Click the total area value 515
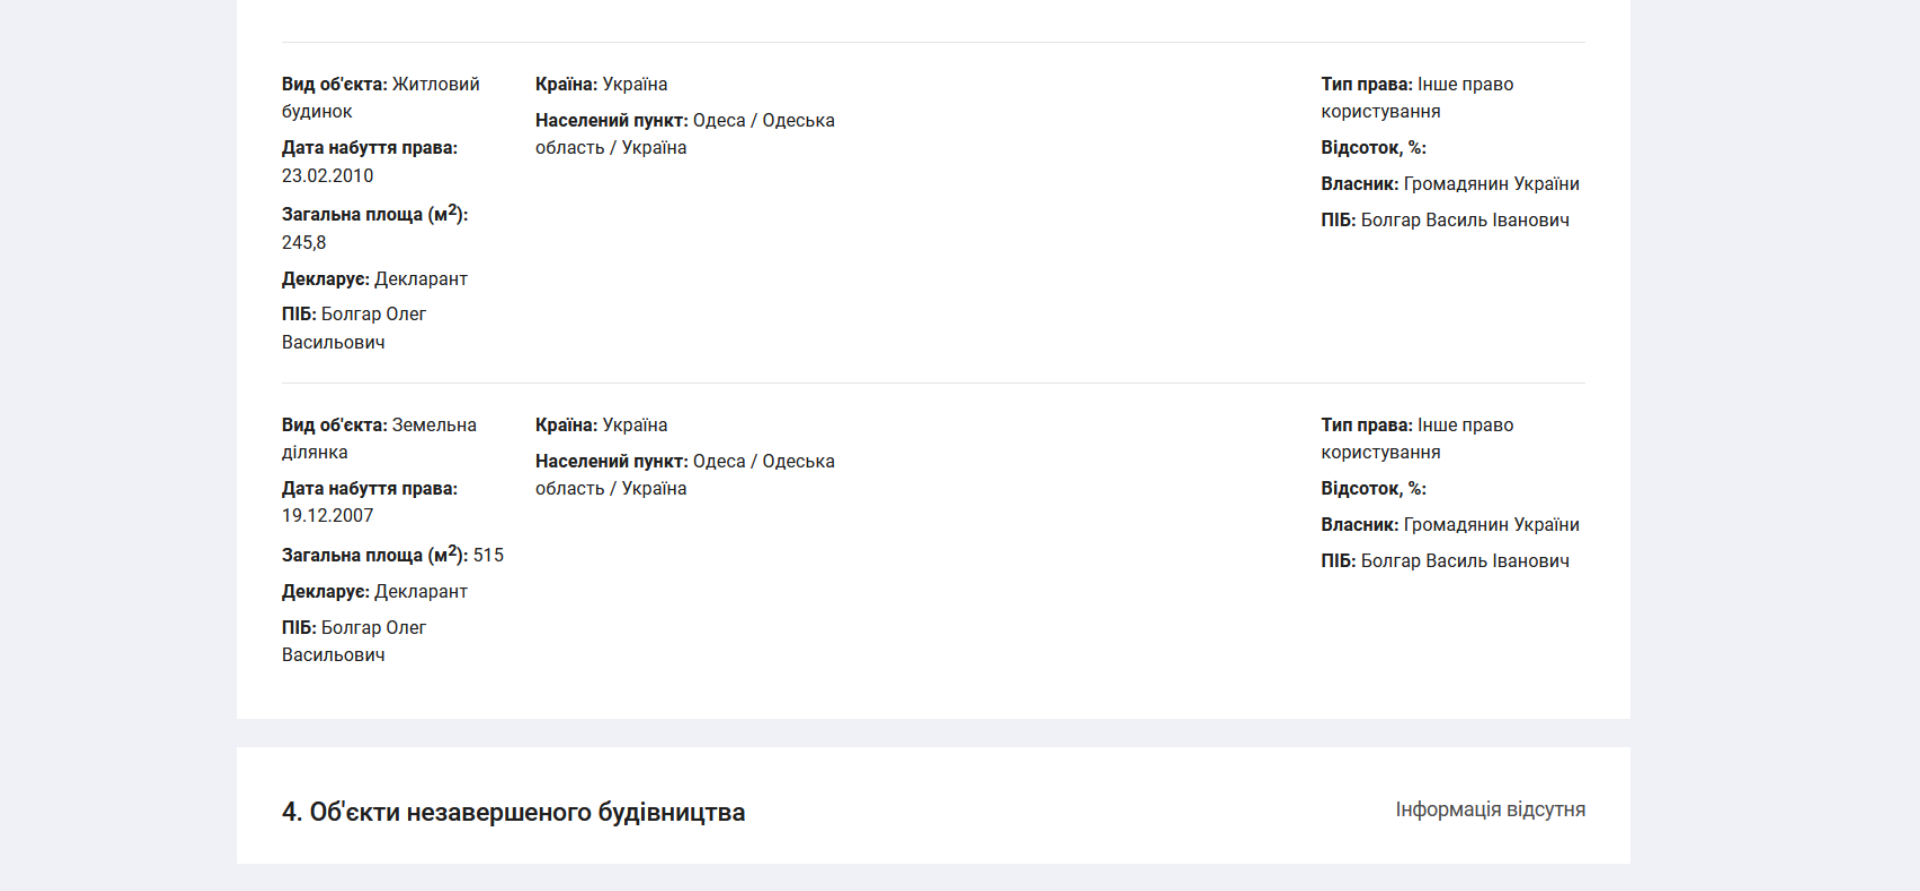Image resolution: width=1920 pixels, height=891 pixels. pos(488,555)
